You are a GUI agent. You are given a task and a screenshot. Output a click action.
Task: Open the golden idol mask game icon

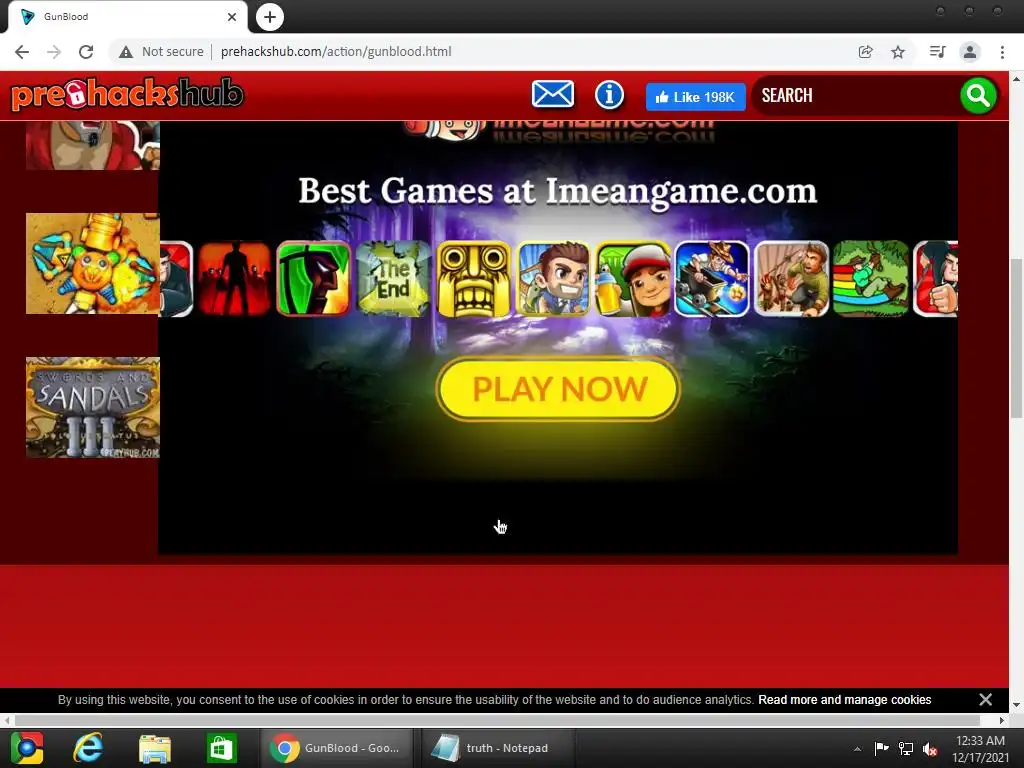(473, 279)
